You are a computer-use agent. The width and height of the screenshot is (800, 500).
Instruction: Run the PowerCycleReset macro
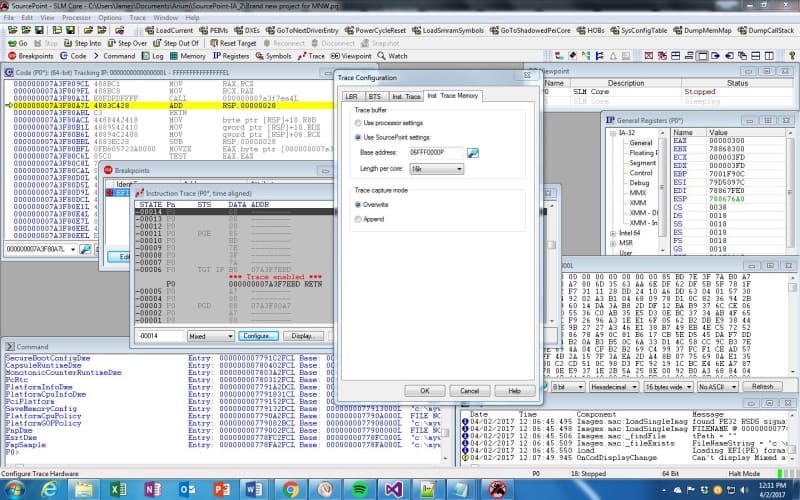coord(375,31)
